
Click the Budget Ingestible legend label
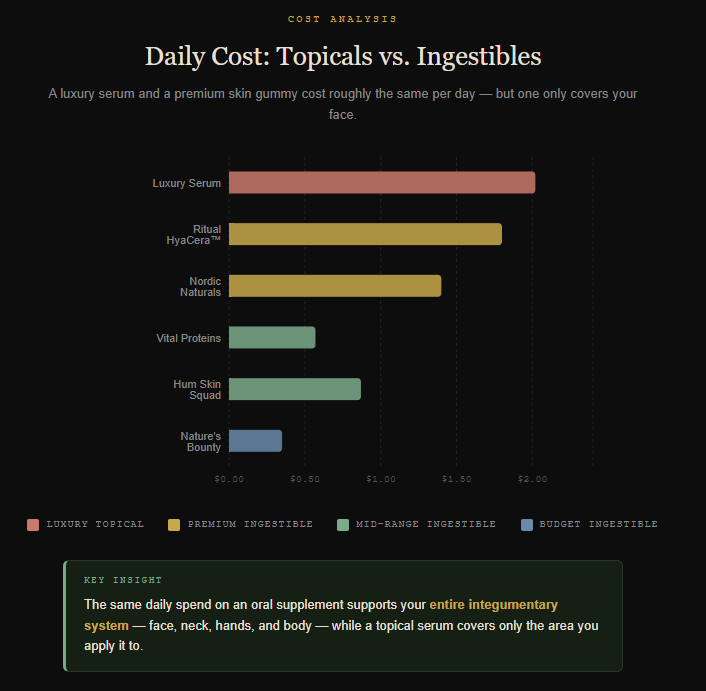(598, 524)
